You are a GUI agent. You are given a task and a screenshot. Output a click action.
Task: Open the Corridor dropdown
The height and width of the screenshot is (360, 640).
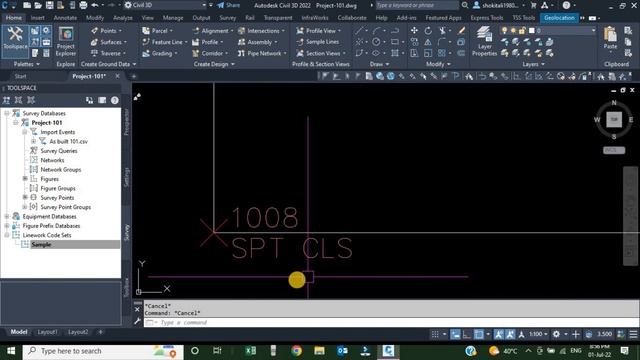[210, 53]
